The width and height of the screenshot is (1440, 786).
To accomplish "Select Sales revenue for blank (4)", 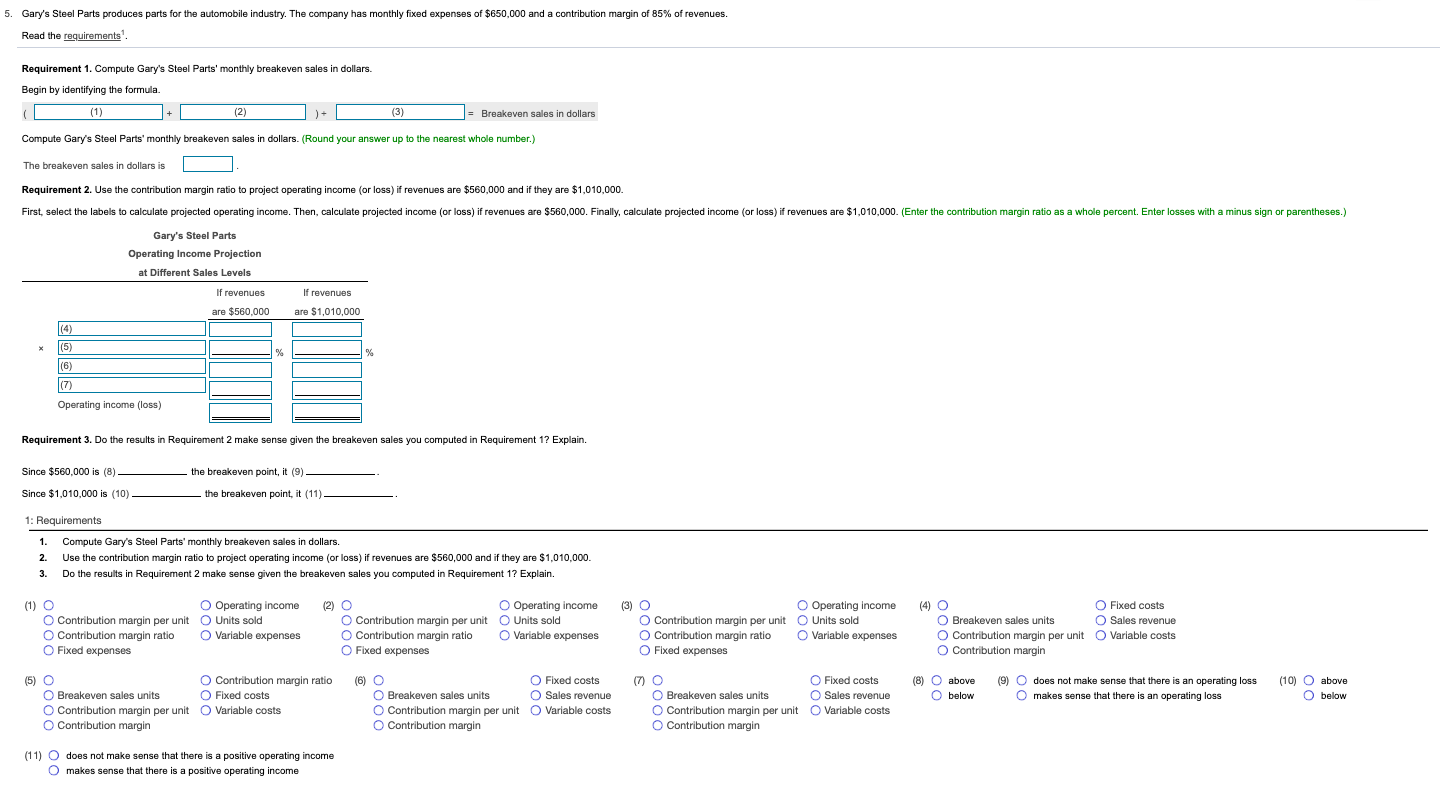I will (1100, 619).
